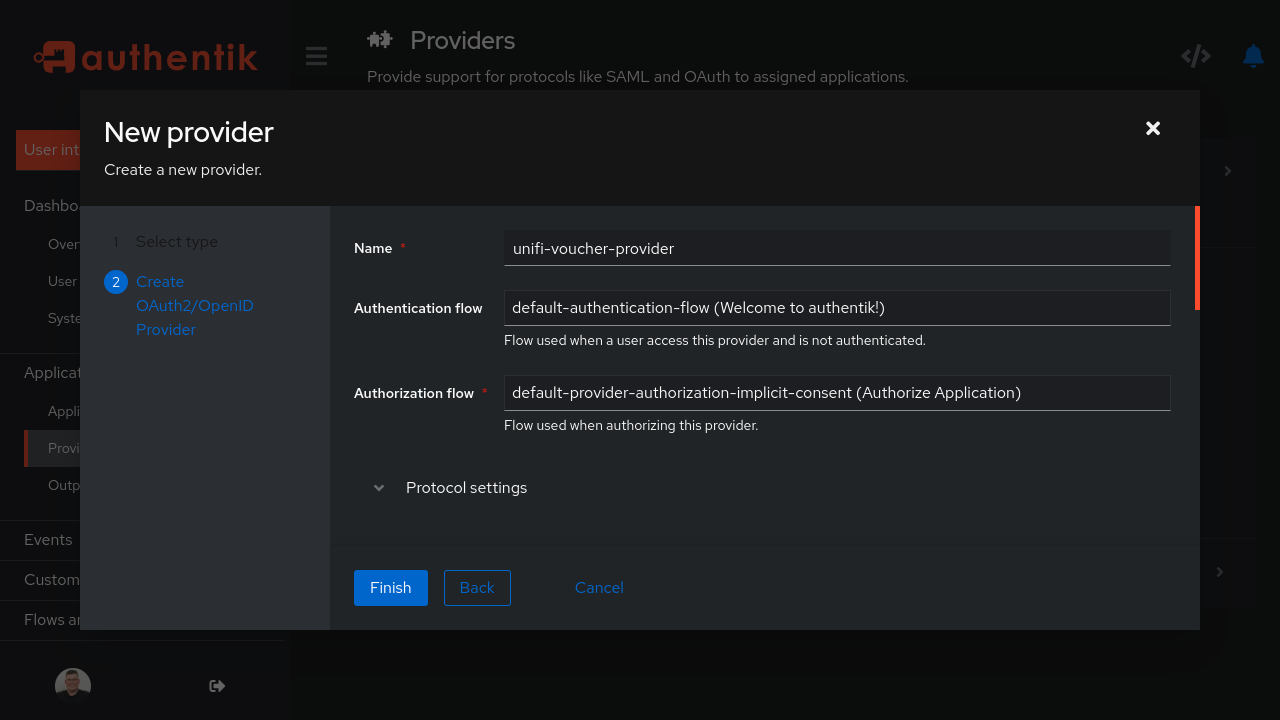
Task: Cancel creating the new provider
Action: click(x=599, y=588)
